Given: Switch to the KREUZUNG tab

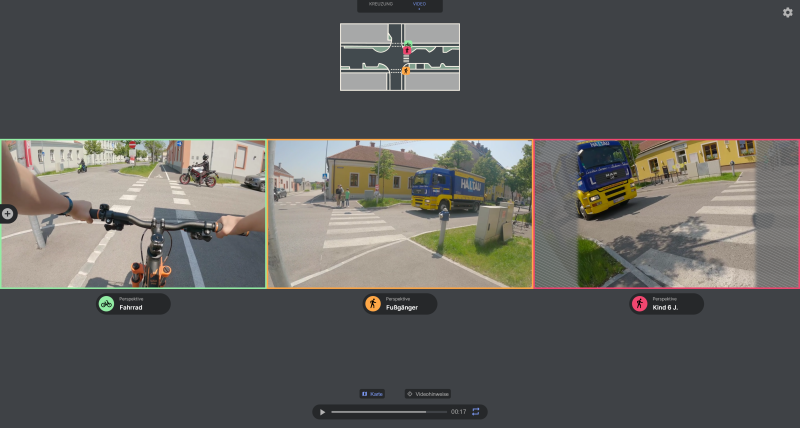Looking at the screenshot, I should pos(381,4).
